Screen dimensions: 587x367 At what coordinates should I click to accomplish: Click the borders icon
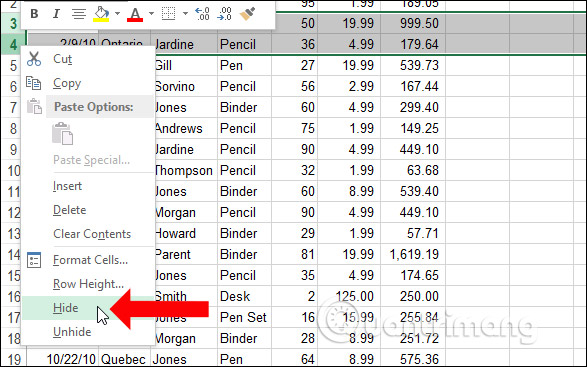tap(168, 14)
